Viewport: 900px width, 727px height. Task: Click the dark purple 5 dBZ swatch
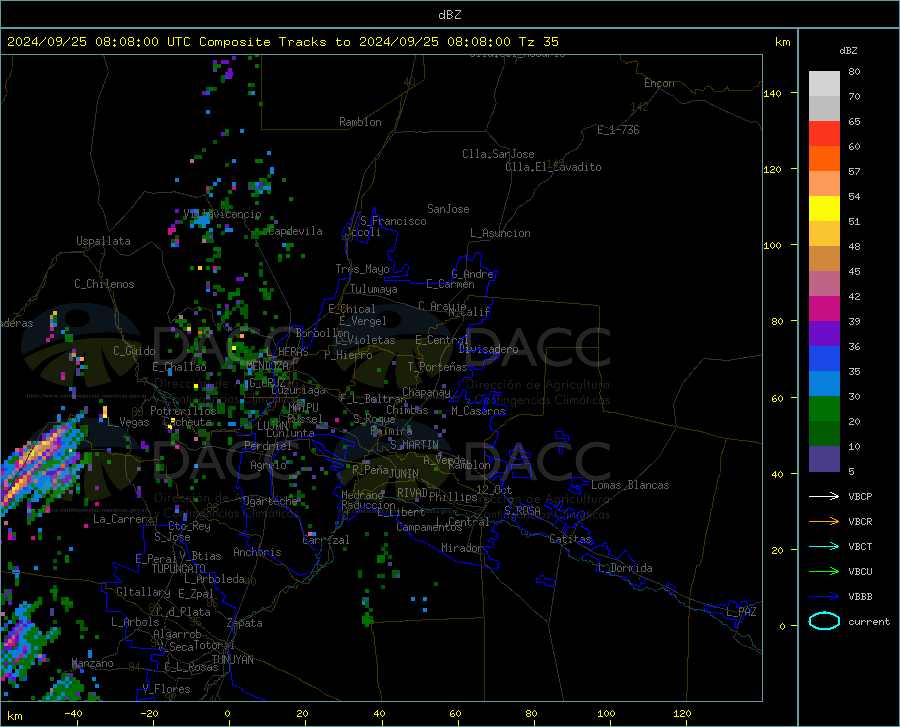824,459
